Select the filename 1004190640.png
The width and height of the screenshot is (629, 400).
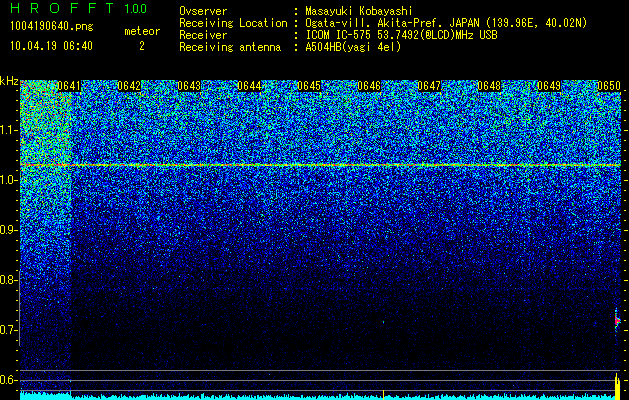pos(52,27)
